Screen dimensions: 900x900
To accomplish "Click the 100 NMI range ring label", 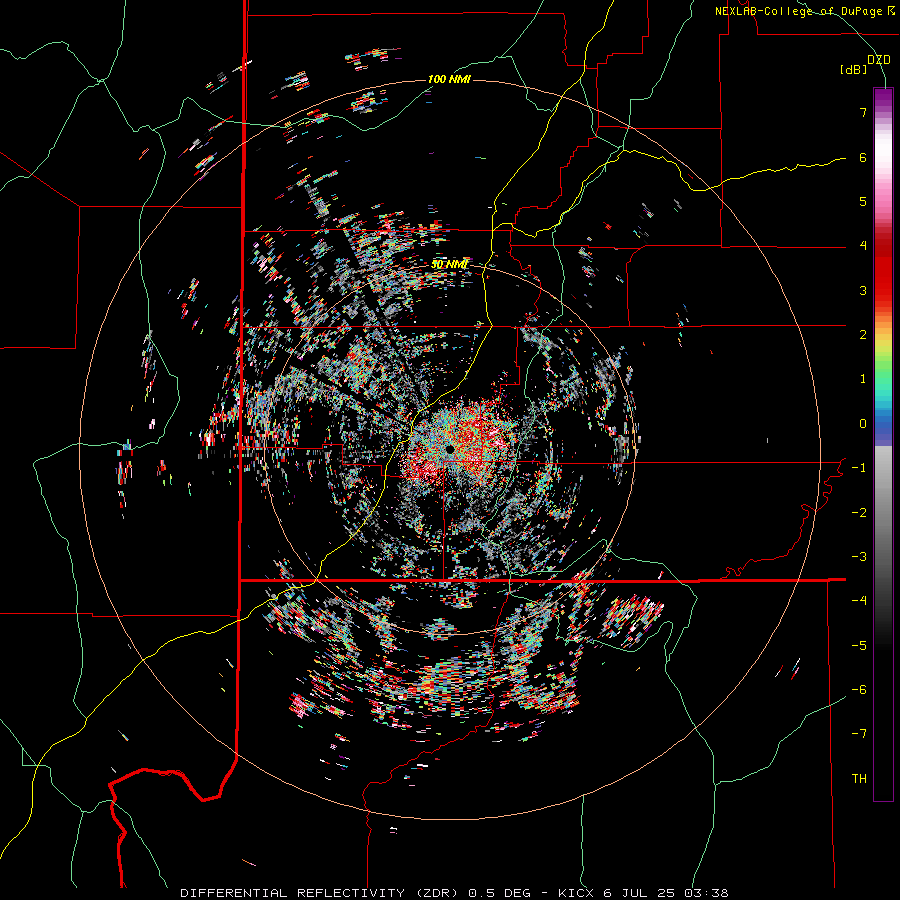I will [449, 79].
